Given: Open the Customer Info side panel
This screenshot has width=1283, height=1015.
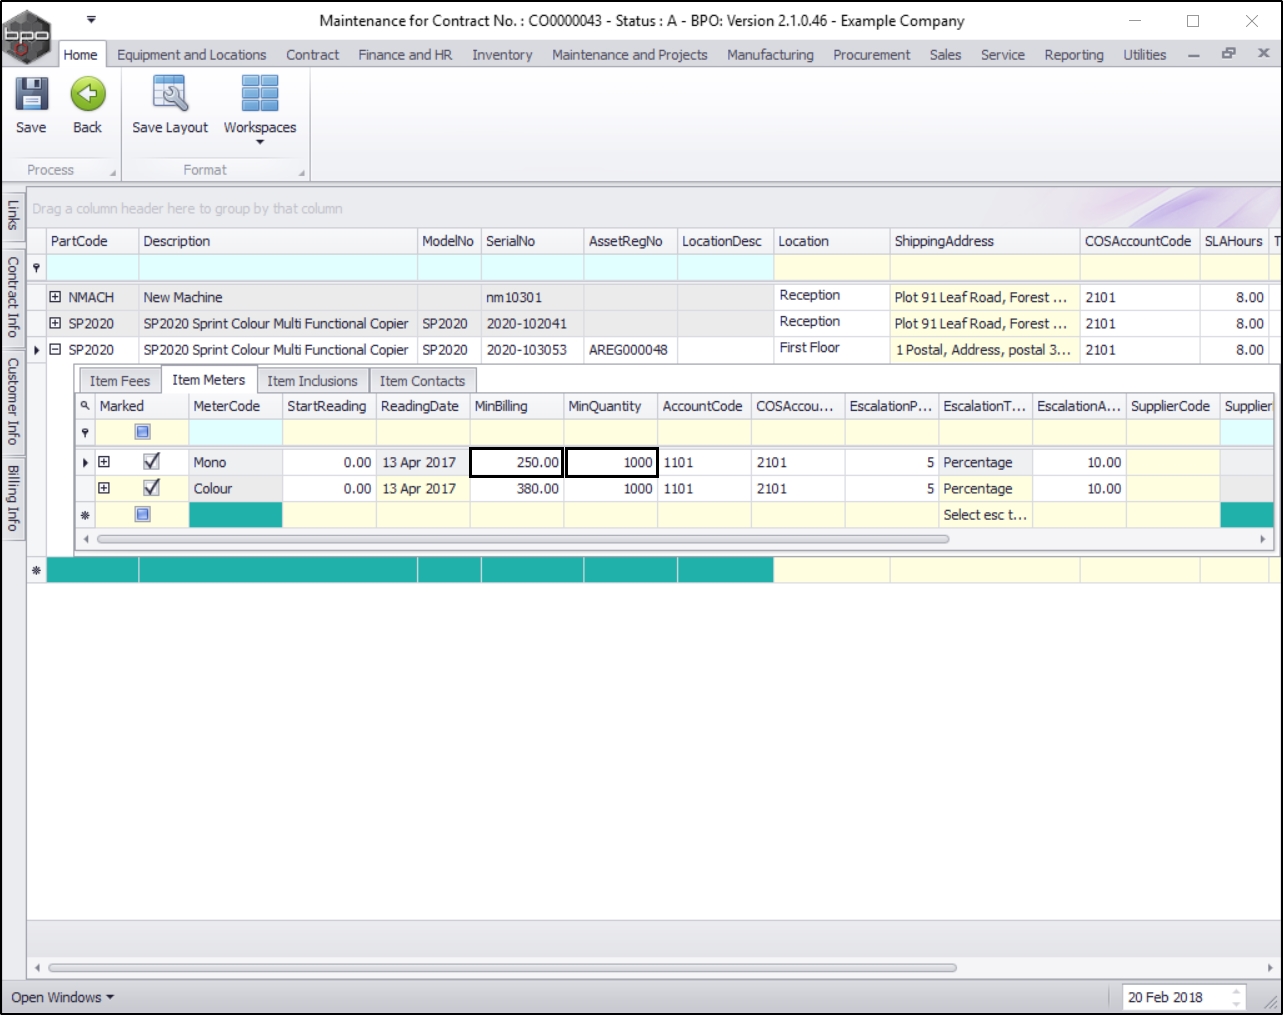Looking at the screenshot, I should [13, 401].
